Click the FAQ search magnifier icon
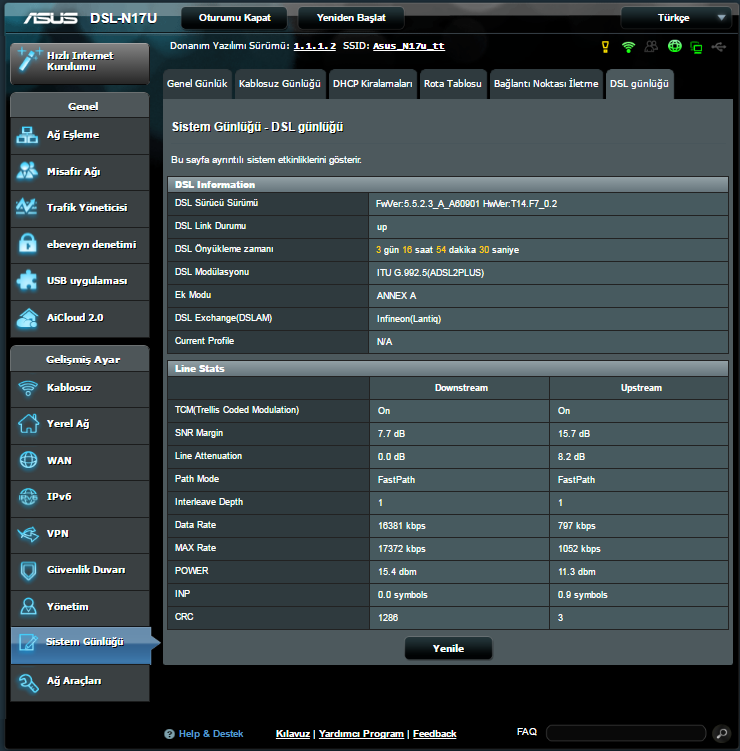The height and width of the screenshot is (751, 740). coord(722,733)
